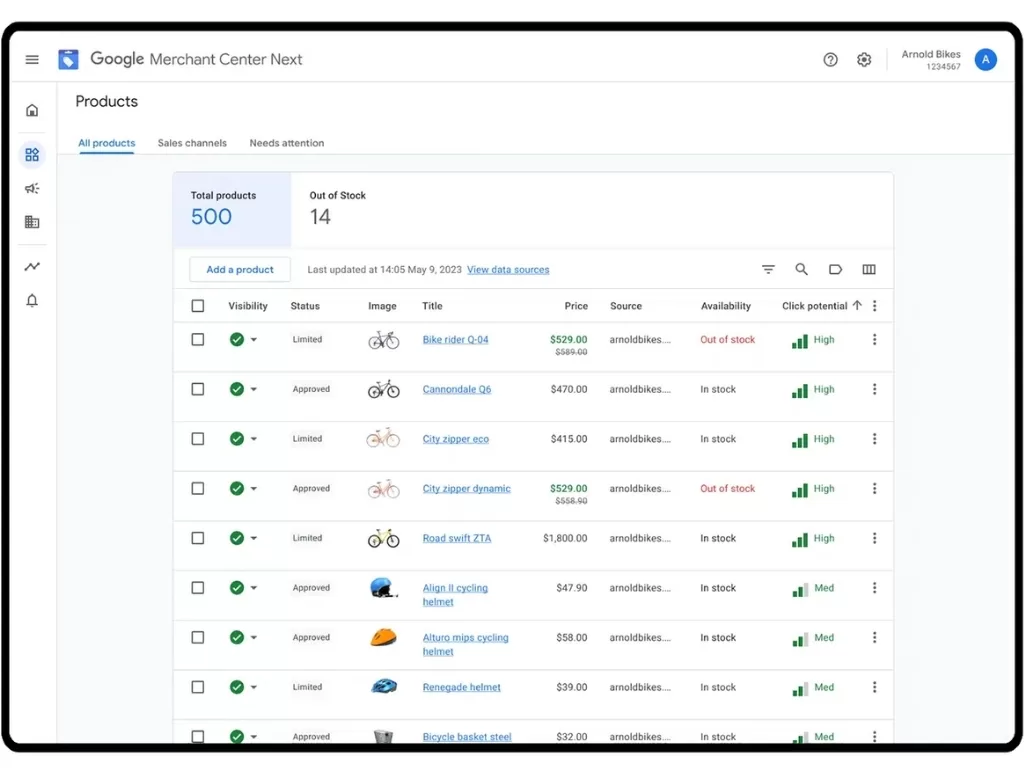Open the help question mark icon
The image size is (1024, 768).
click(830, 60)
